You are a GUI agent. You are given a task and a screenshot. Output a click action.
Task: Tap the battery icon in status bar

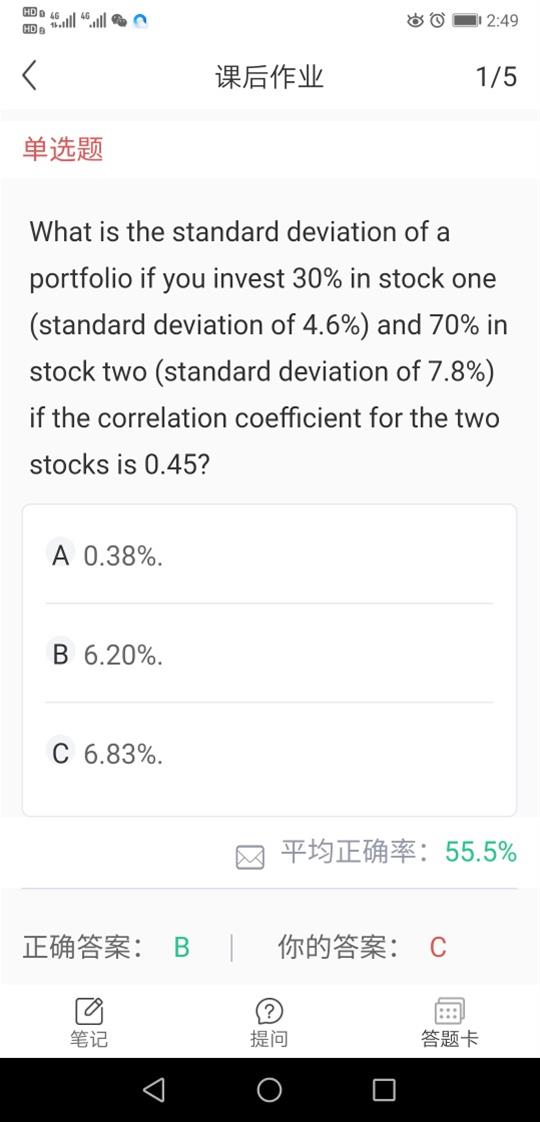[467, 20]
